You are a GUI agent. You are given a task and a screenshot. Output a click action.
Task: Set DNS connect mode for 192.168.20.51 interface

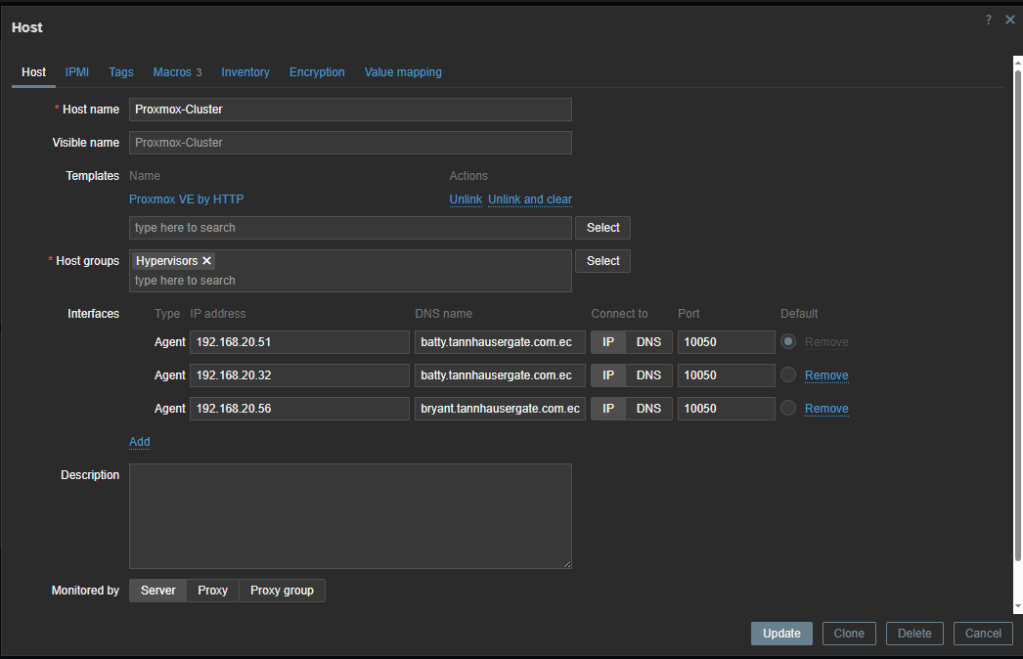coord(648,342)
